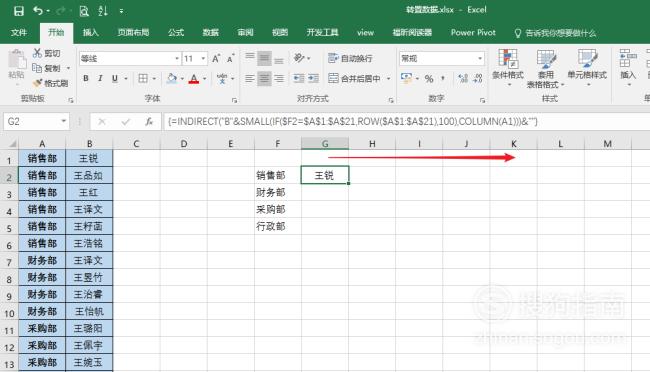The height and width of the screenshot is (372, 650).
Task: Switch to the 页面布局 Page Layout tab
Action: pos(133,32)
